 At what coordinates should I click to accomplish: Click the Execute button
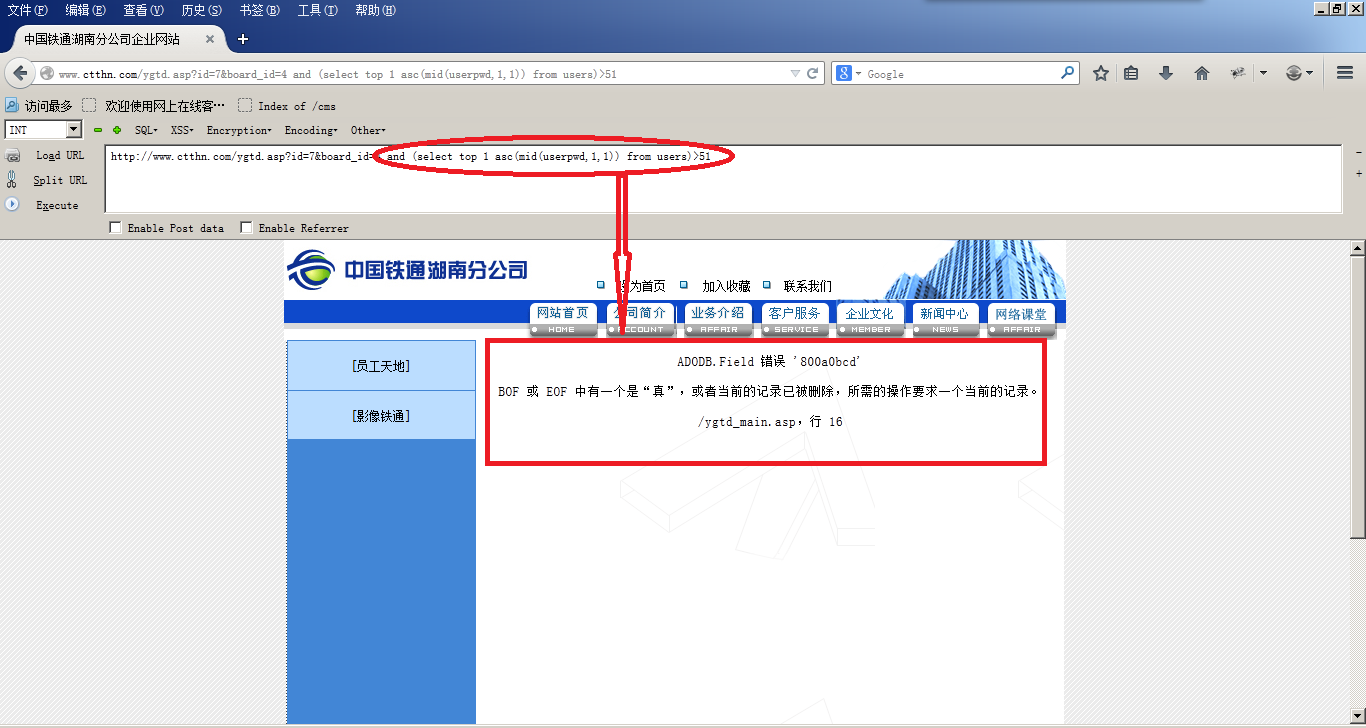(57, 205)
